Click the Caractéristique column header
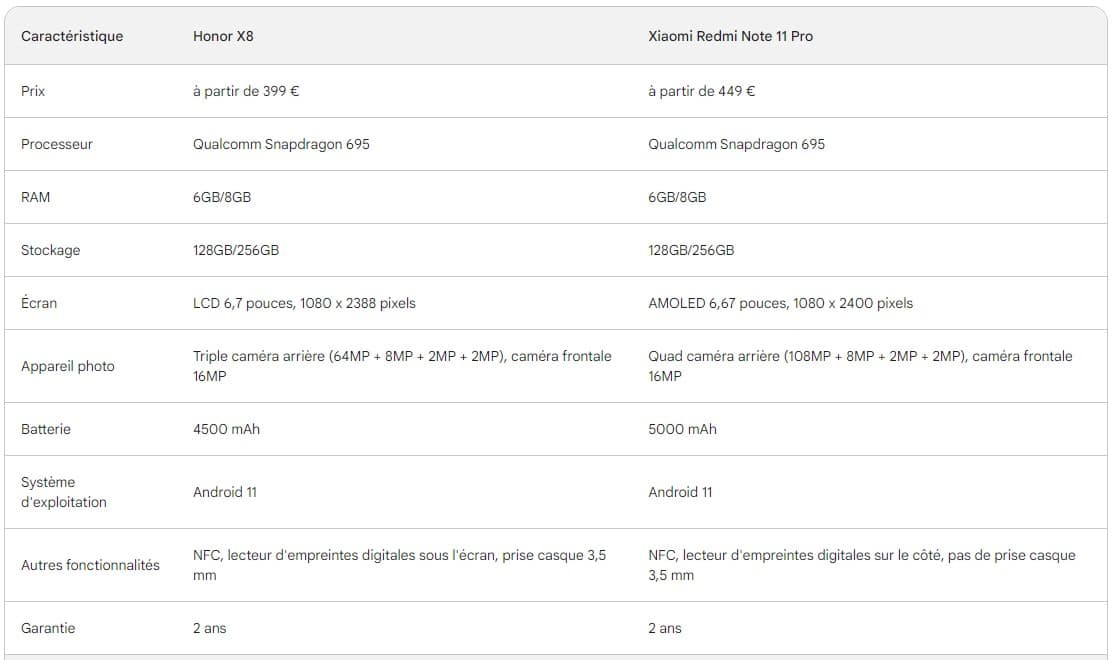This screenshot has width=1118, height=660. 72,36
